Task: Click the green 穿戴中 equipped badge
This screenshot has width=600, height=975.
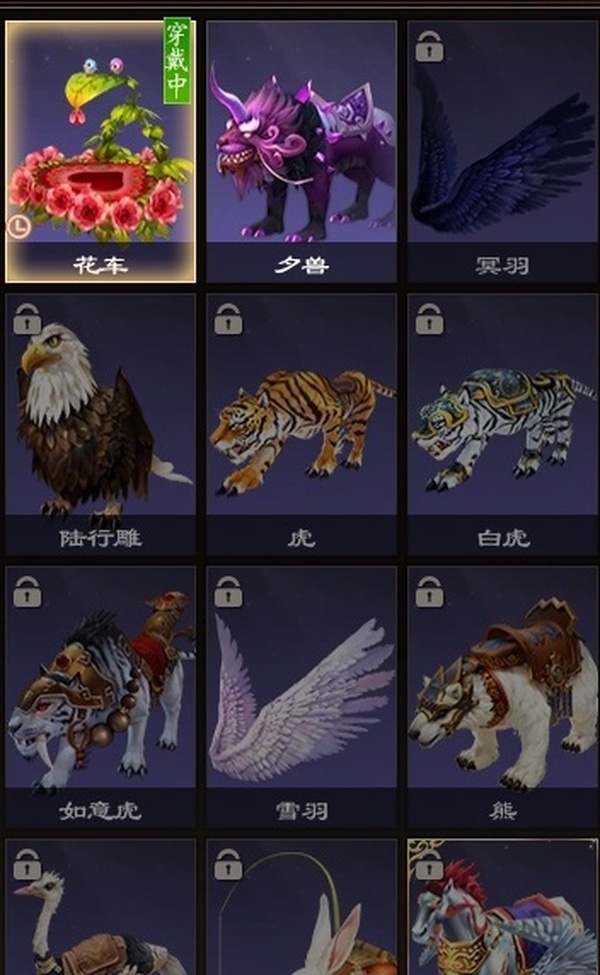Action: [x=177, y=61]
